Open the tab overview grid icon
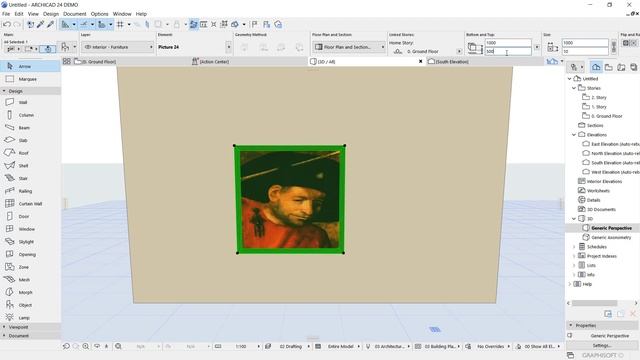Image resolution: width=640 pixels, height=360 pixels. [67, 61]
